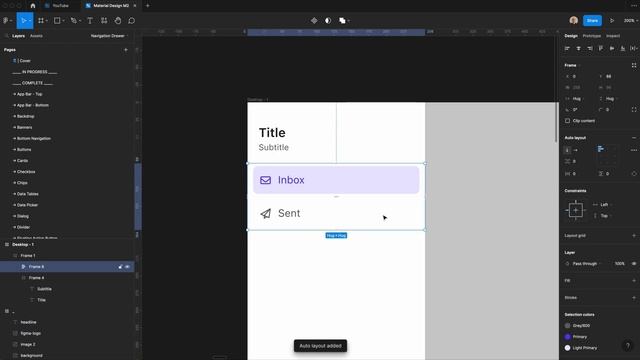Remove auto layout with minus button
This screenshot has height=360, width=640.
point(634,138)
